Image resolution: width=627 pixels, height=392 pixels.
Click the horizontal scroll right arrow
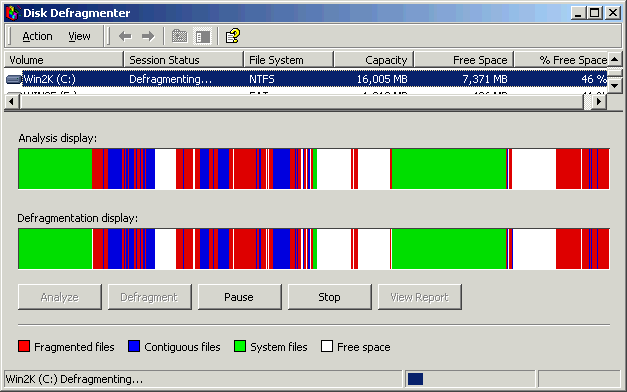(x=599, y=102)
